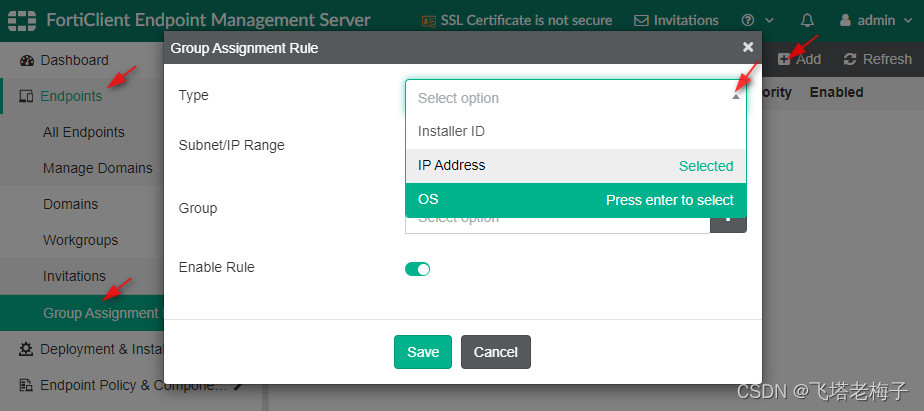Click the Enable Rule label

(x=216, y=267)
